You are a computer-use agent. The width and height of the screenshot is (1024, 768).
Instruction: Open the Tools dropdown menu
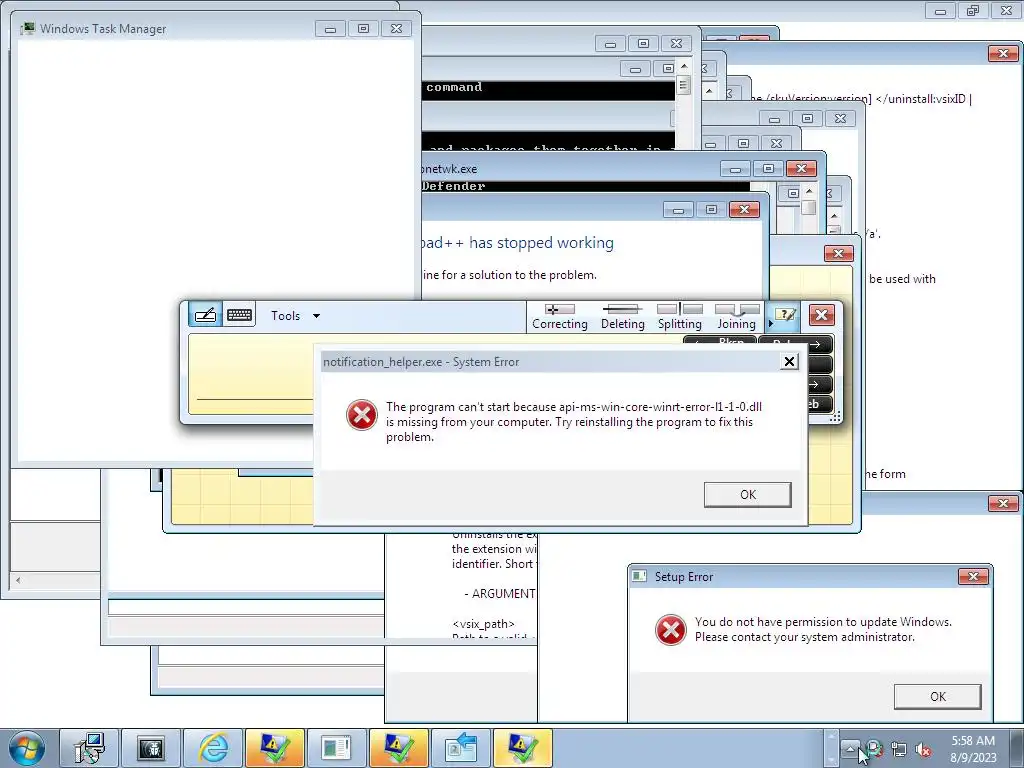(x=295, y=315)
